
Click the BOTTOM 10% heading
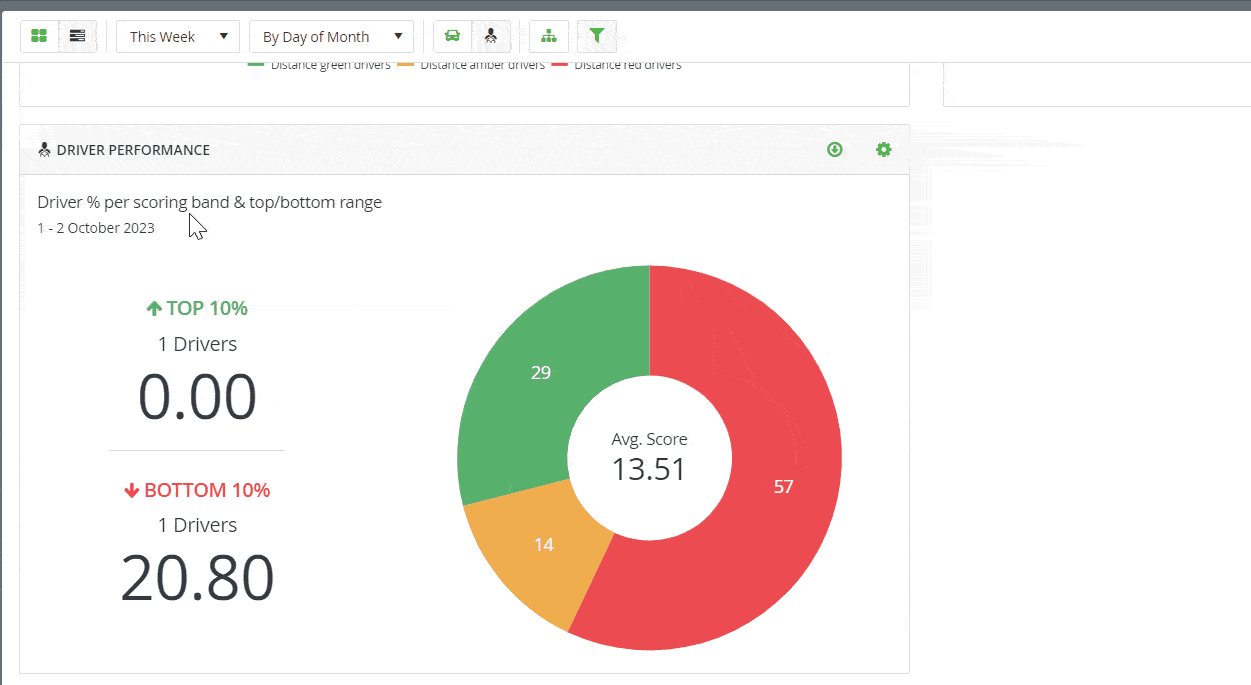coord(197,490)
